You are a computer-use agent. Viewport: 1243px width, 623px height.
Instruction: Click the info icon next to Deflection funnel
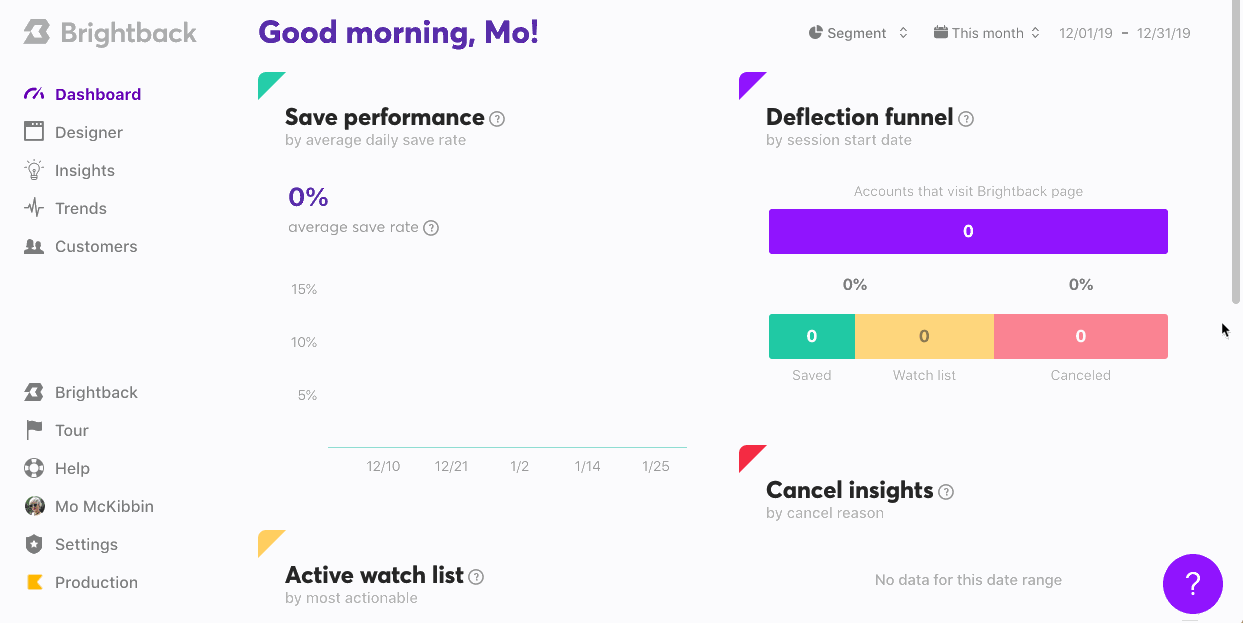[x=966, y=119]
